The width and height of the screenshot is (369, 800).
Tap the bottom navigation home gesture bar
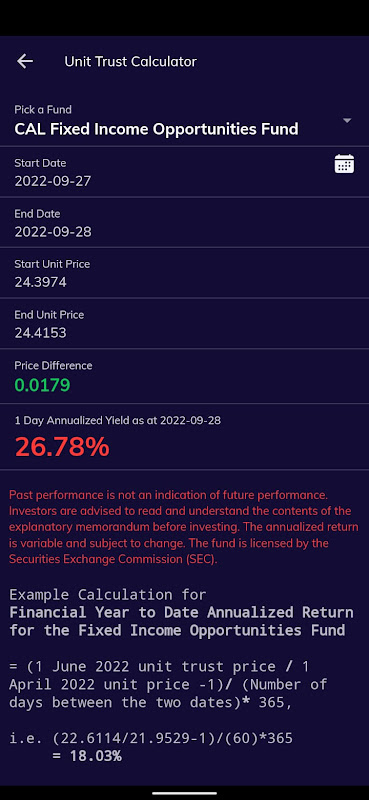[184, 793]
